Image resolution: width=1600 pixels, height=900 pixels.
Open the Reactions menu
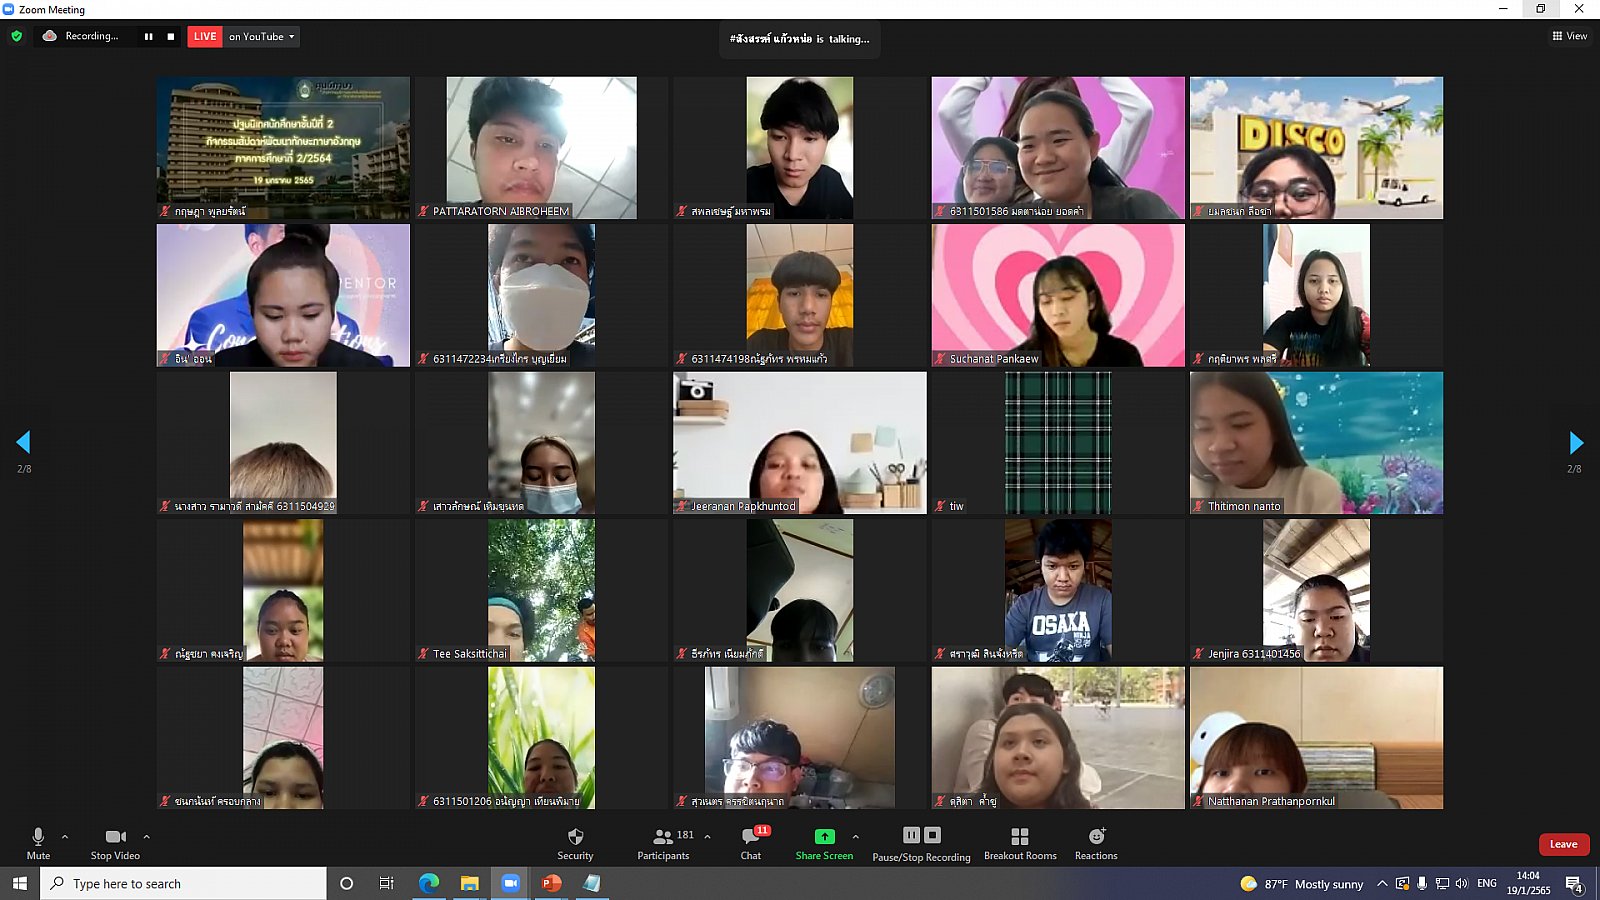point(1096,842)
